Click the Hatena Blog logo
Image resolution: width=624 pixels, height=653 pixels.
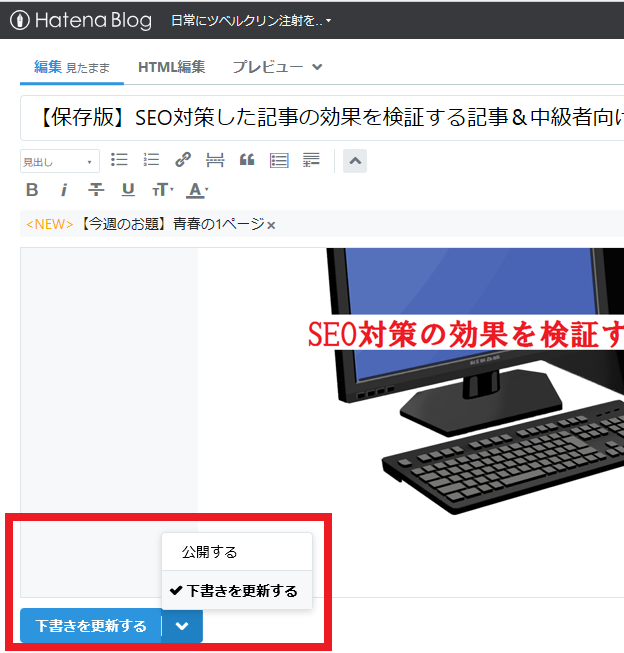(x=81, y=20)
